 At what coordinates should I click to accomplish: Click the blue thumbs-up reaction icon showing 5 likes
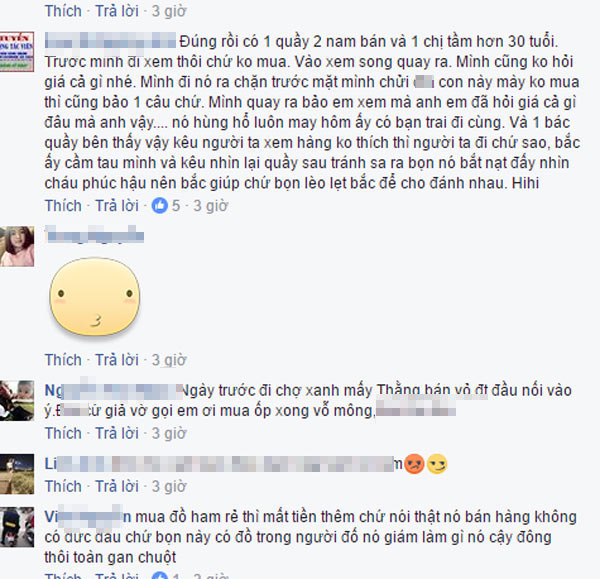[x=160, y=206]
